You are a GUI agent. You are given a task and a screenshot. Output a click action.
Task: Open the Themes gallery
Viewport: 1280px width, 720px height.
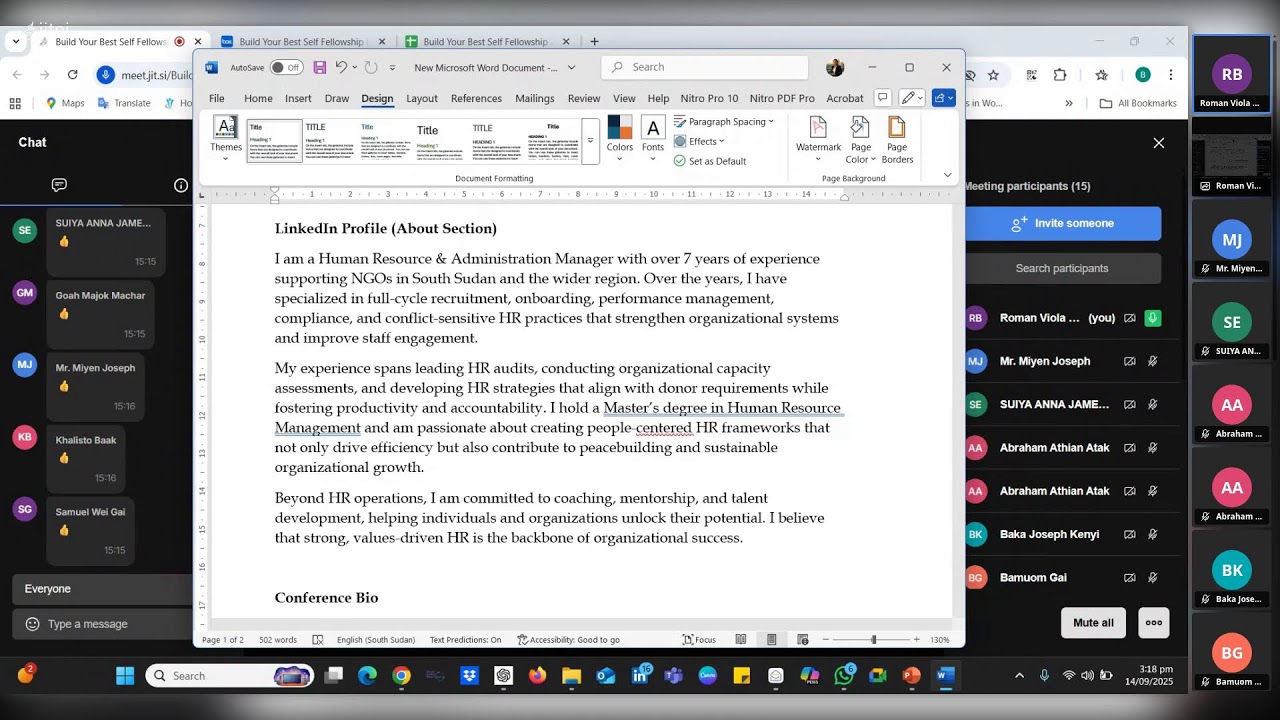click(x=226, y=139)
